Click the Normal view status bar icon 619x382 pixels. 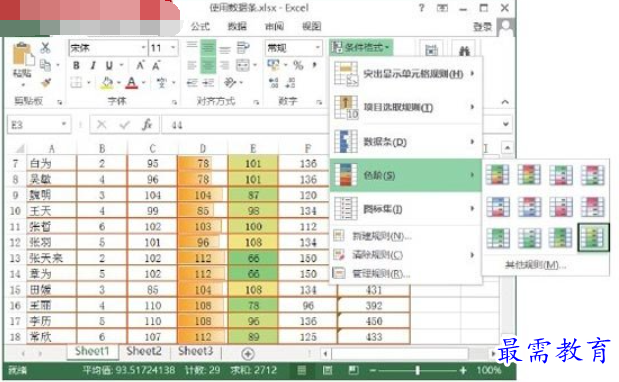coord(302,370)
